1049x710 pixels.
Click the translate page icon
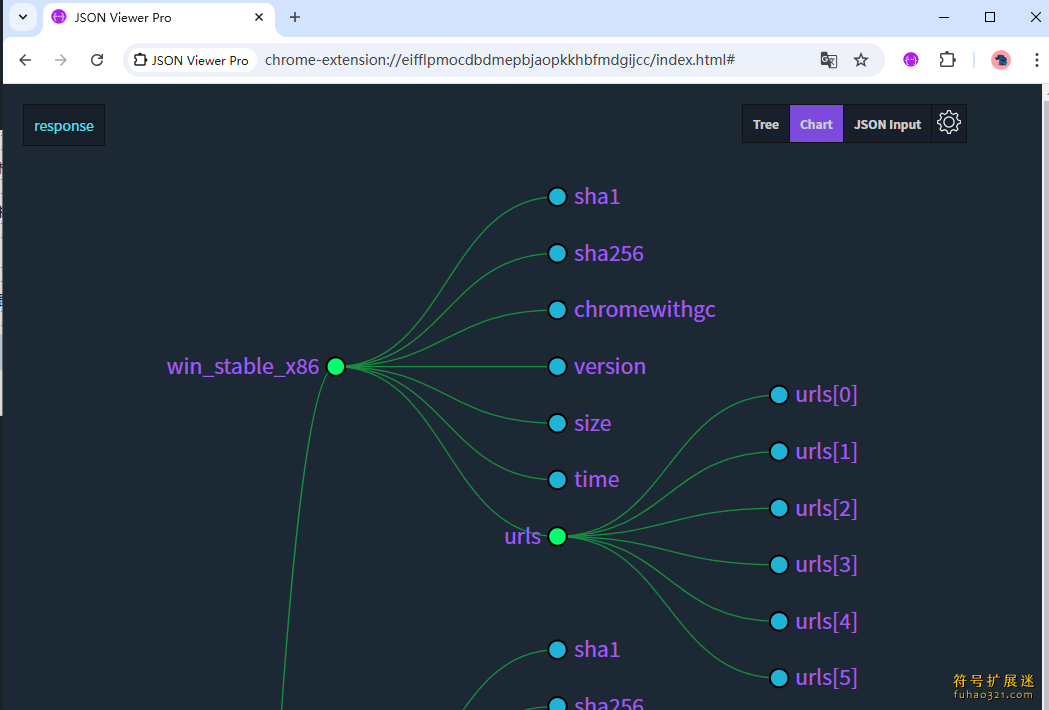point(828,60)
